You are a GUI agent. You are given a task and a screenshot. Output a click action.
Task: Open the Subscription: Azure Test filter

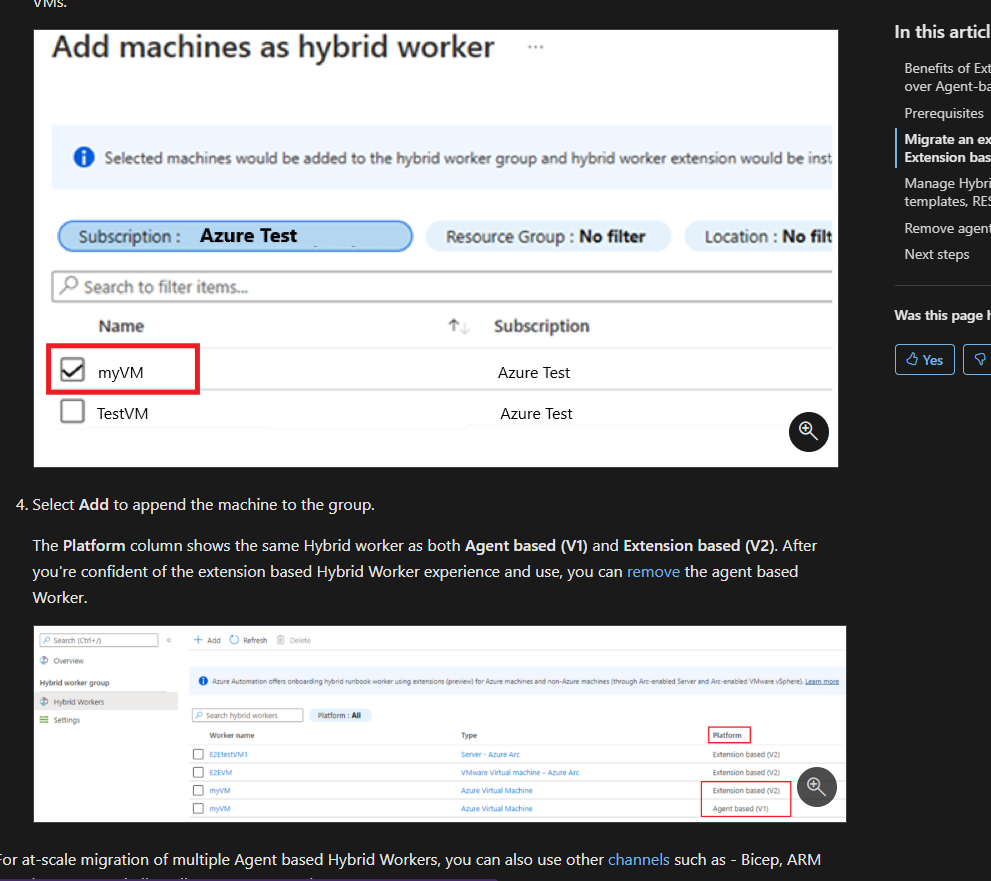point(235,236)
